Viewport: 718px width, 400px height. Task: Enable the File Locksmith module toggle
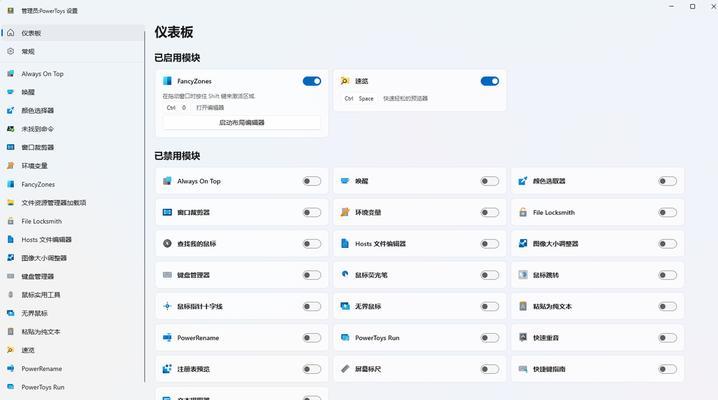click(667, 212)
